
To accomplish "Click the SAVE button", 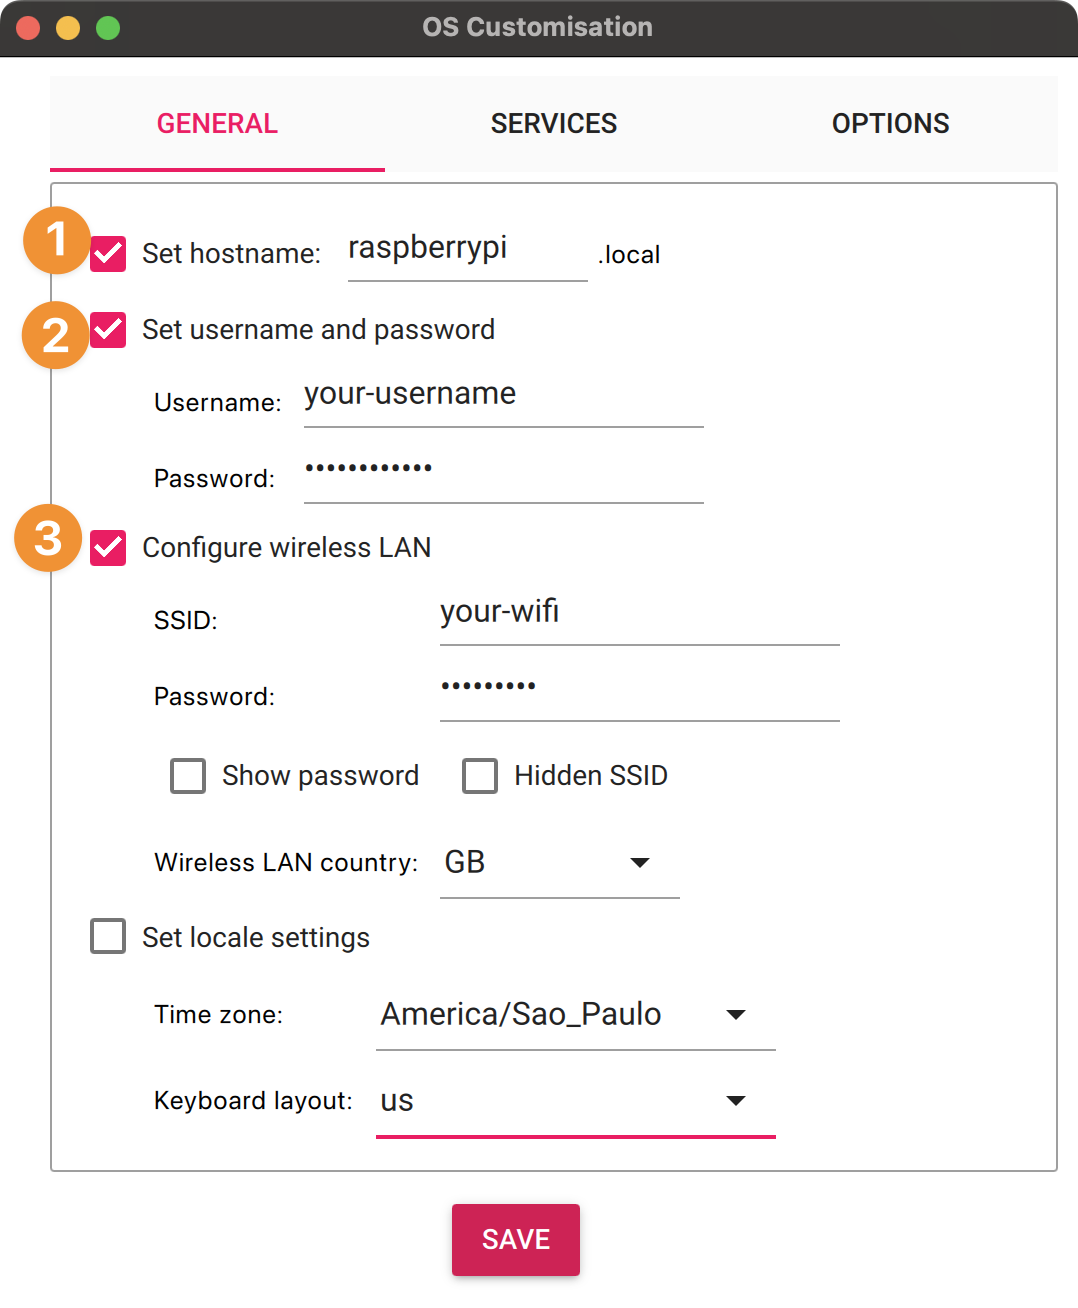I will pos(515,1239).
